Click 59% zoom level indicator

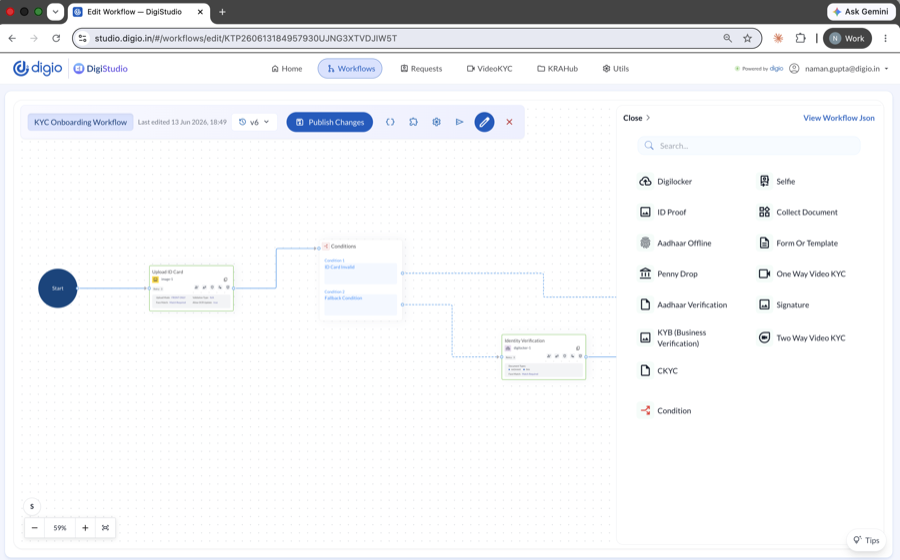coord(60,528)
